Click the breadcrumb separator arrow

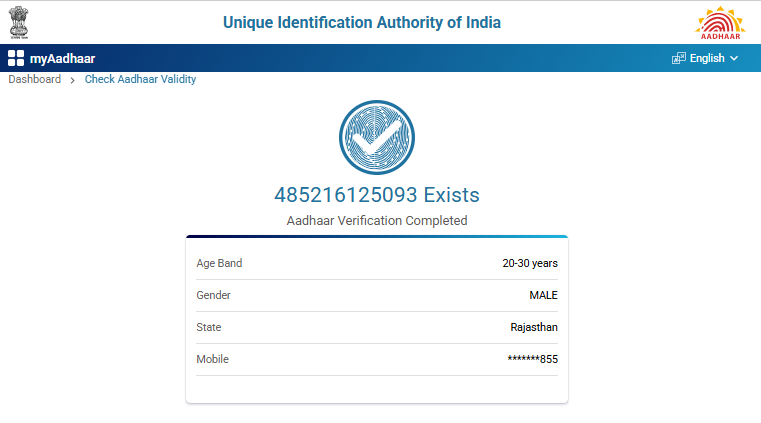(73, 80)
